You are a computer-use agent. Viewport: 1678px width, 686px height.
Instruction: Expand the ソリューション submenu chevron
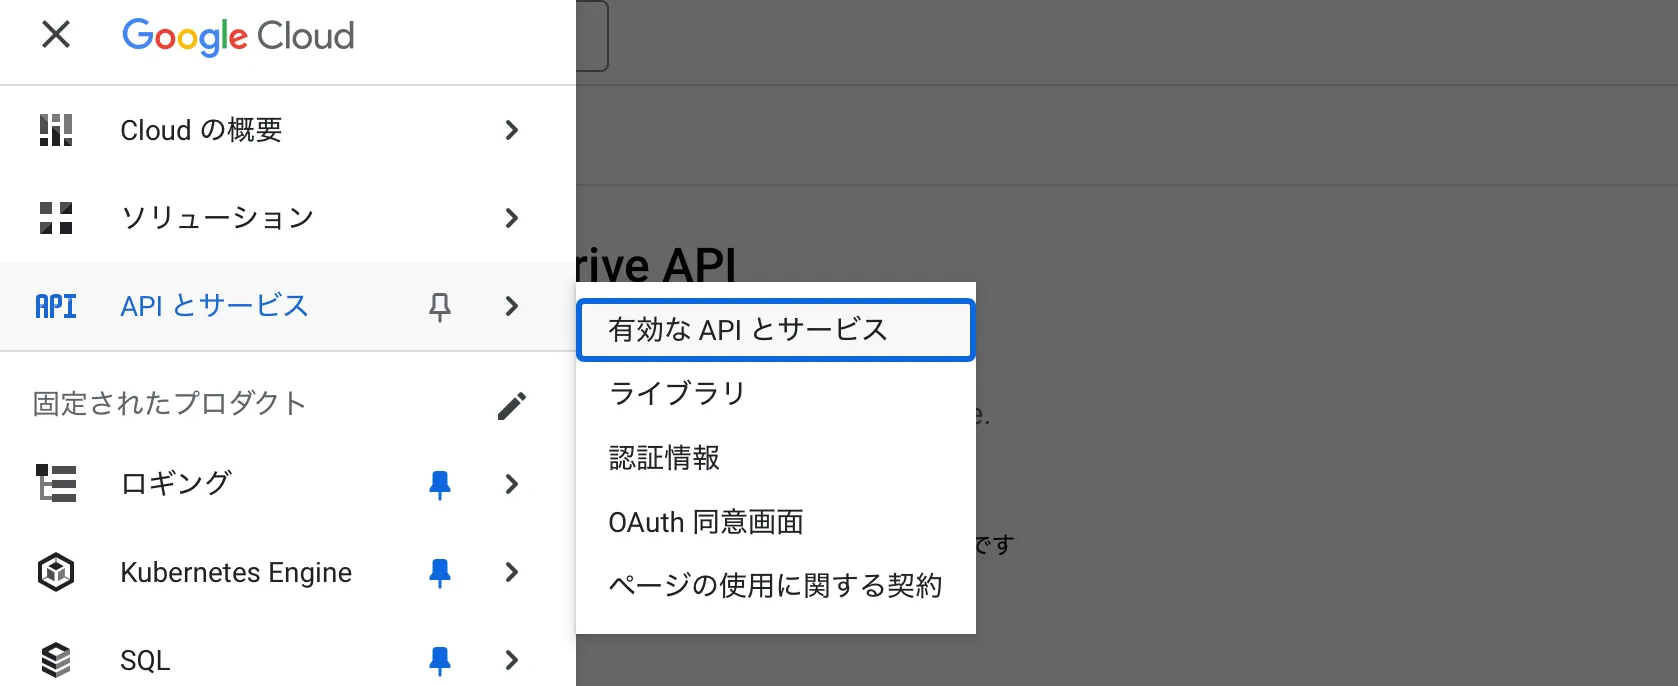tap(511, 218)
